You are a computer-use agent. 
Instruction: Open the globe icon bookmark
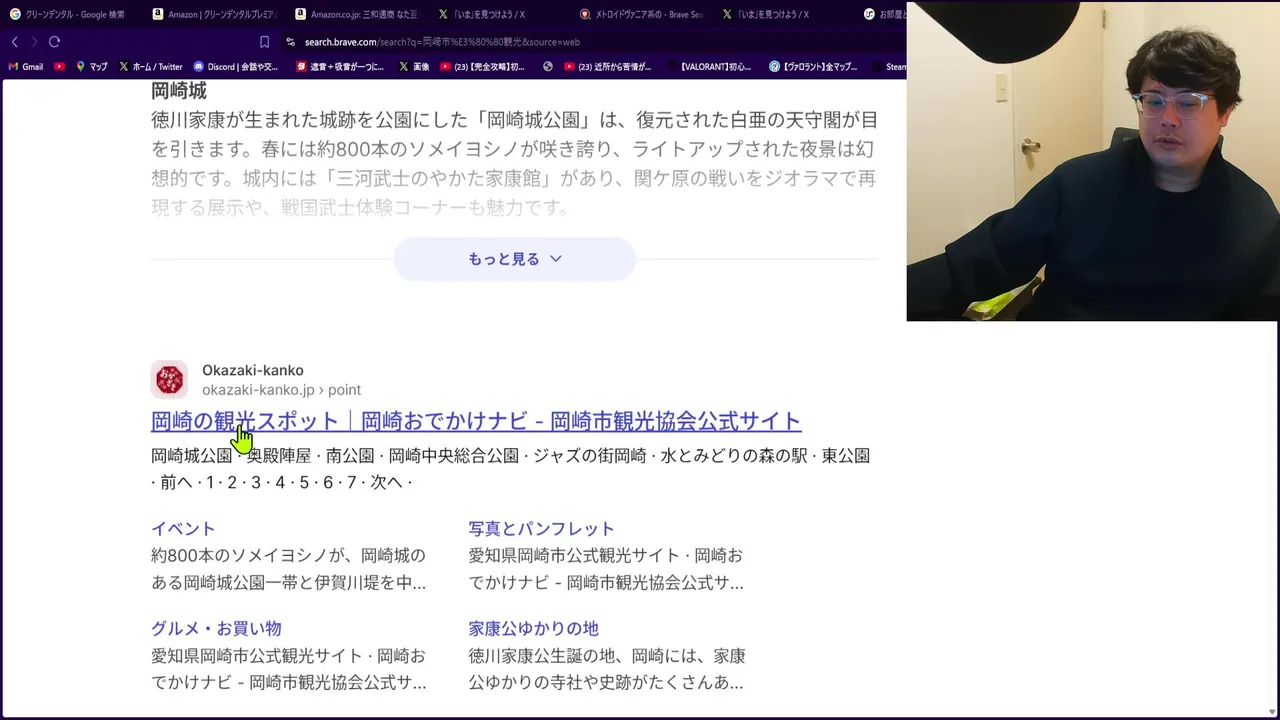point(548,67)
